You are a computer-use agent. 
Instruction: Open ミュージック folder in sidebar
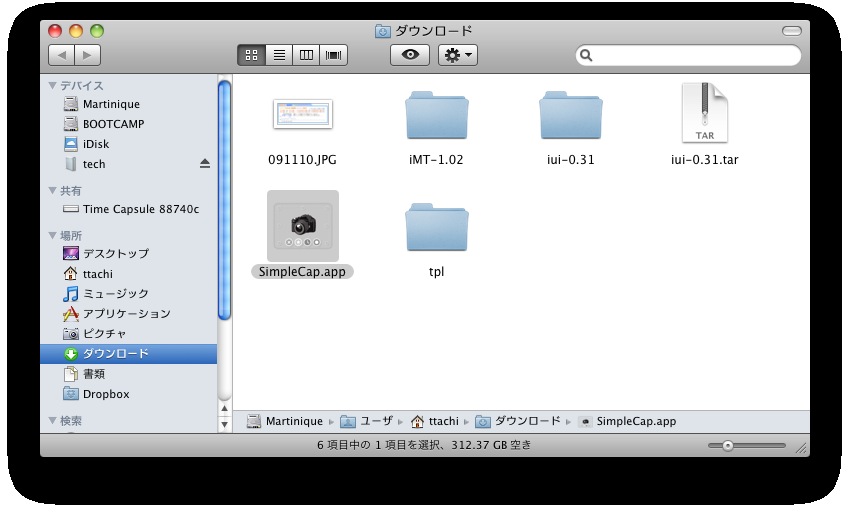(128, 294)
